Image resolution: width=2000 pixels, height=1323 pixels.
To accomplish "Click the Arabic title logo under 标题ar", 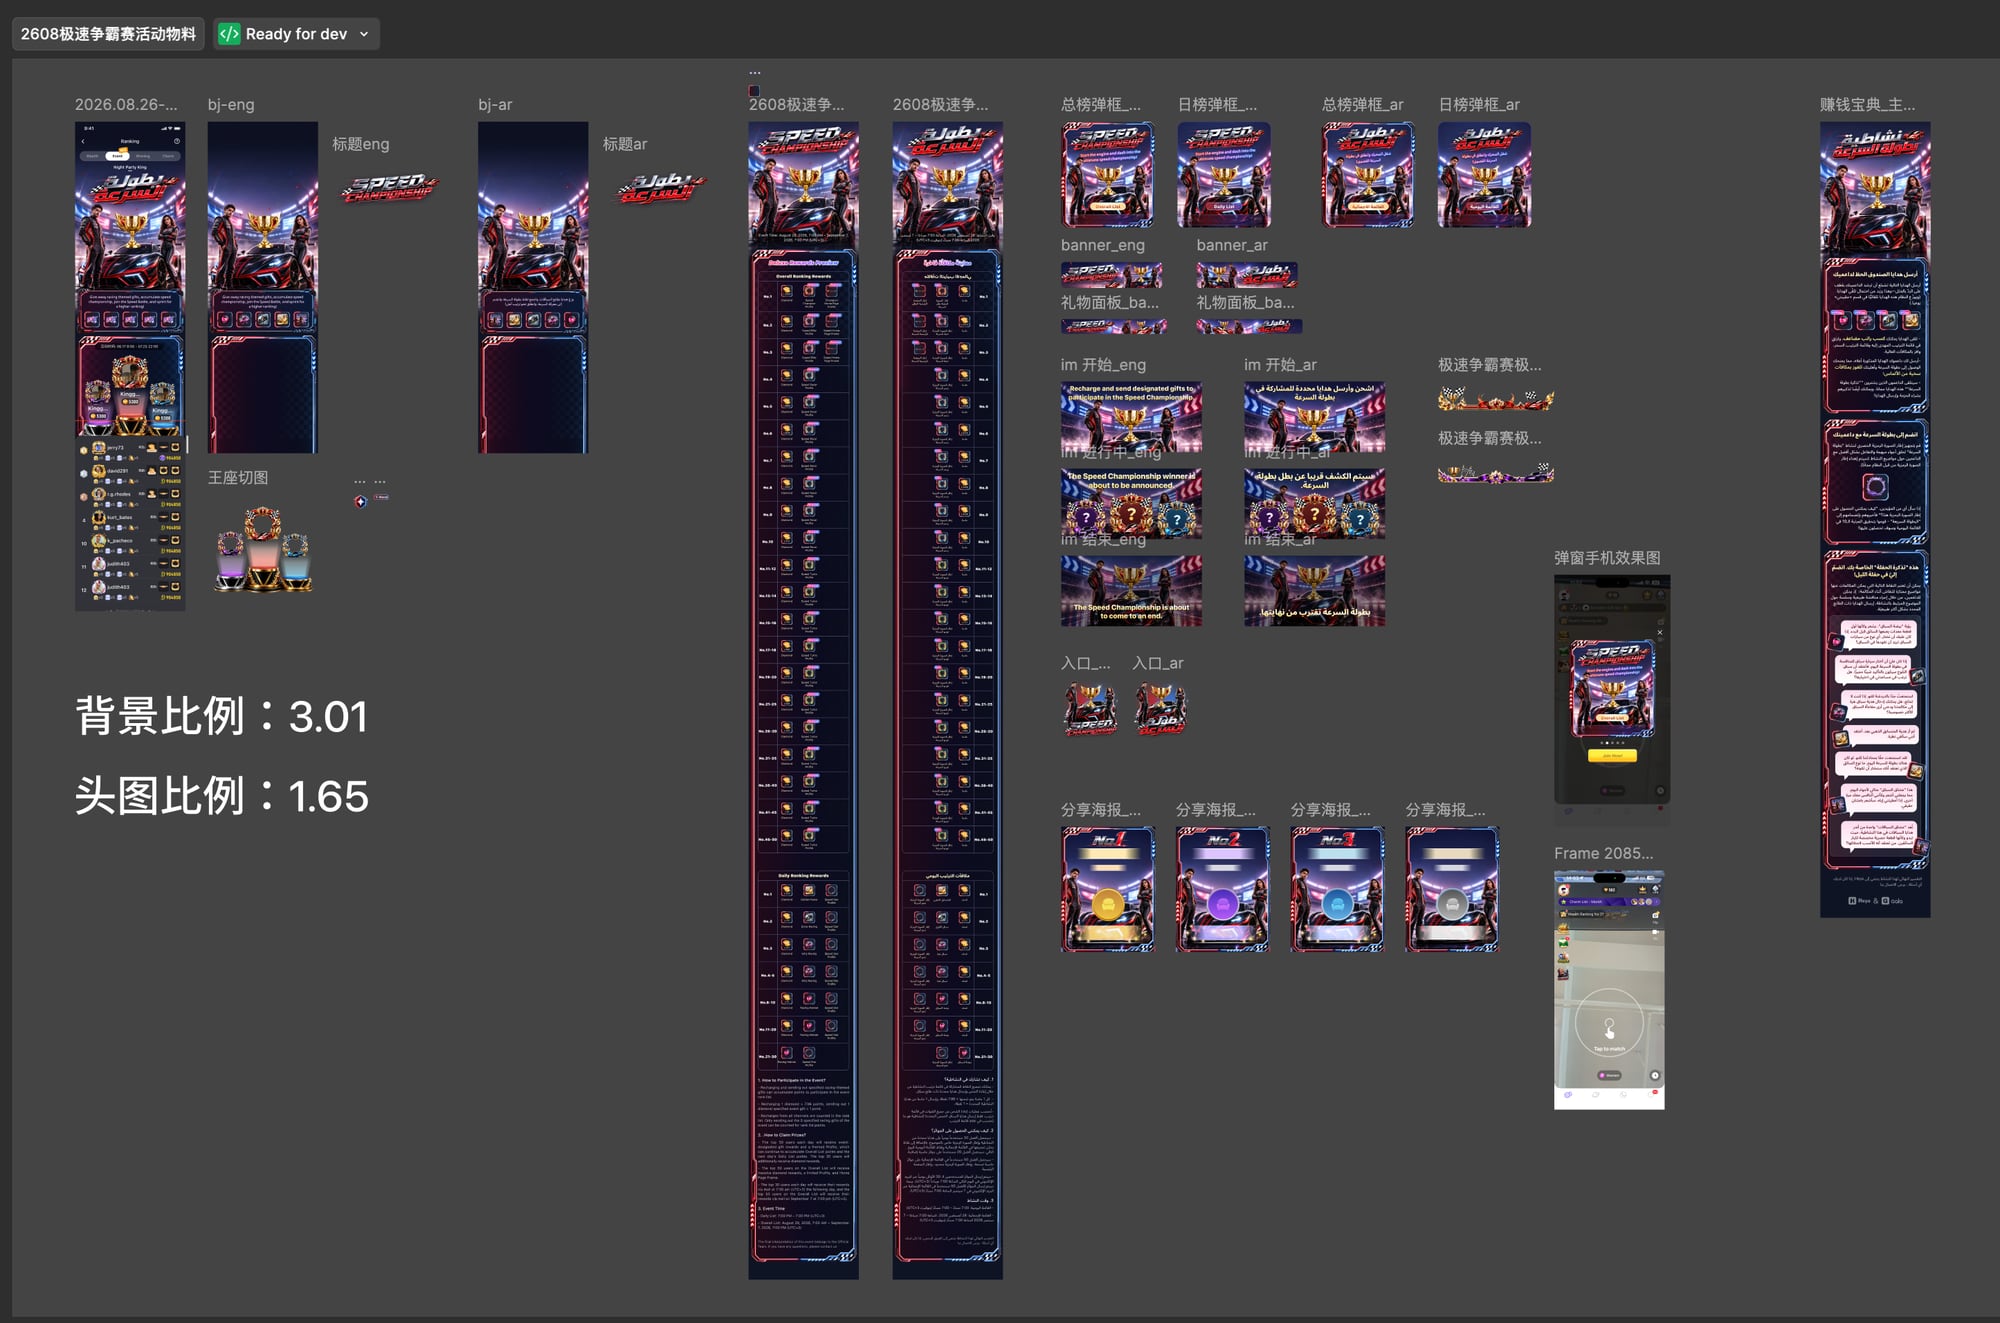I will (x=659, y=187).
